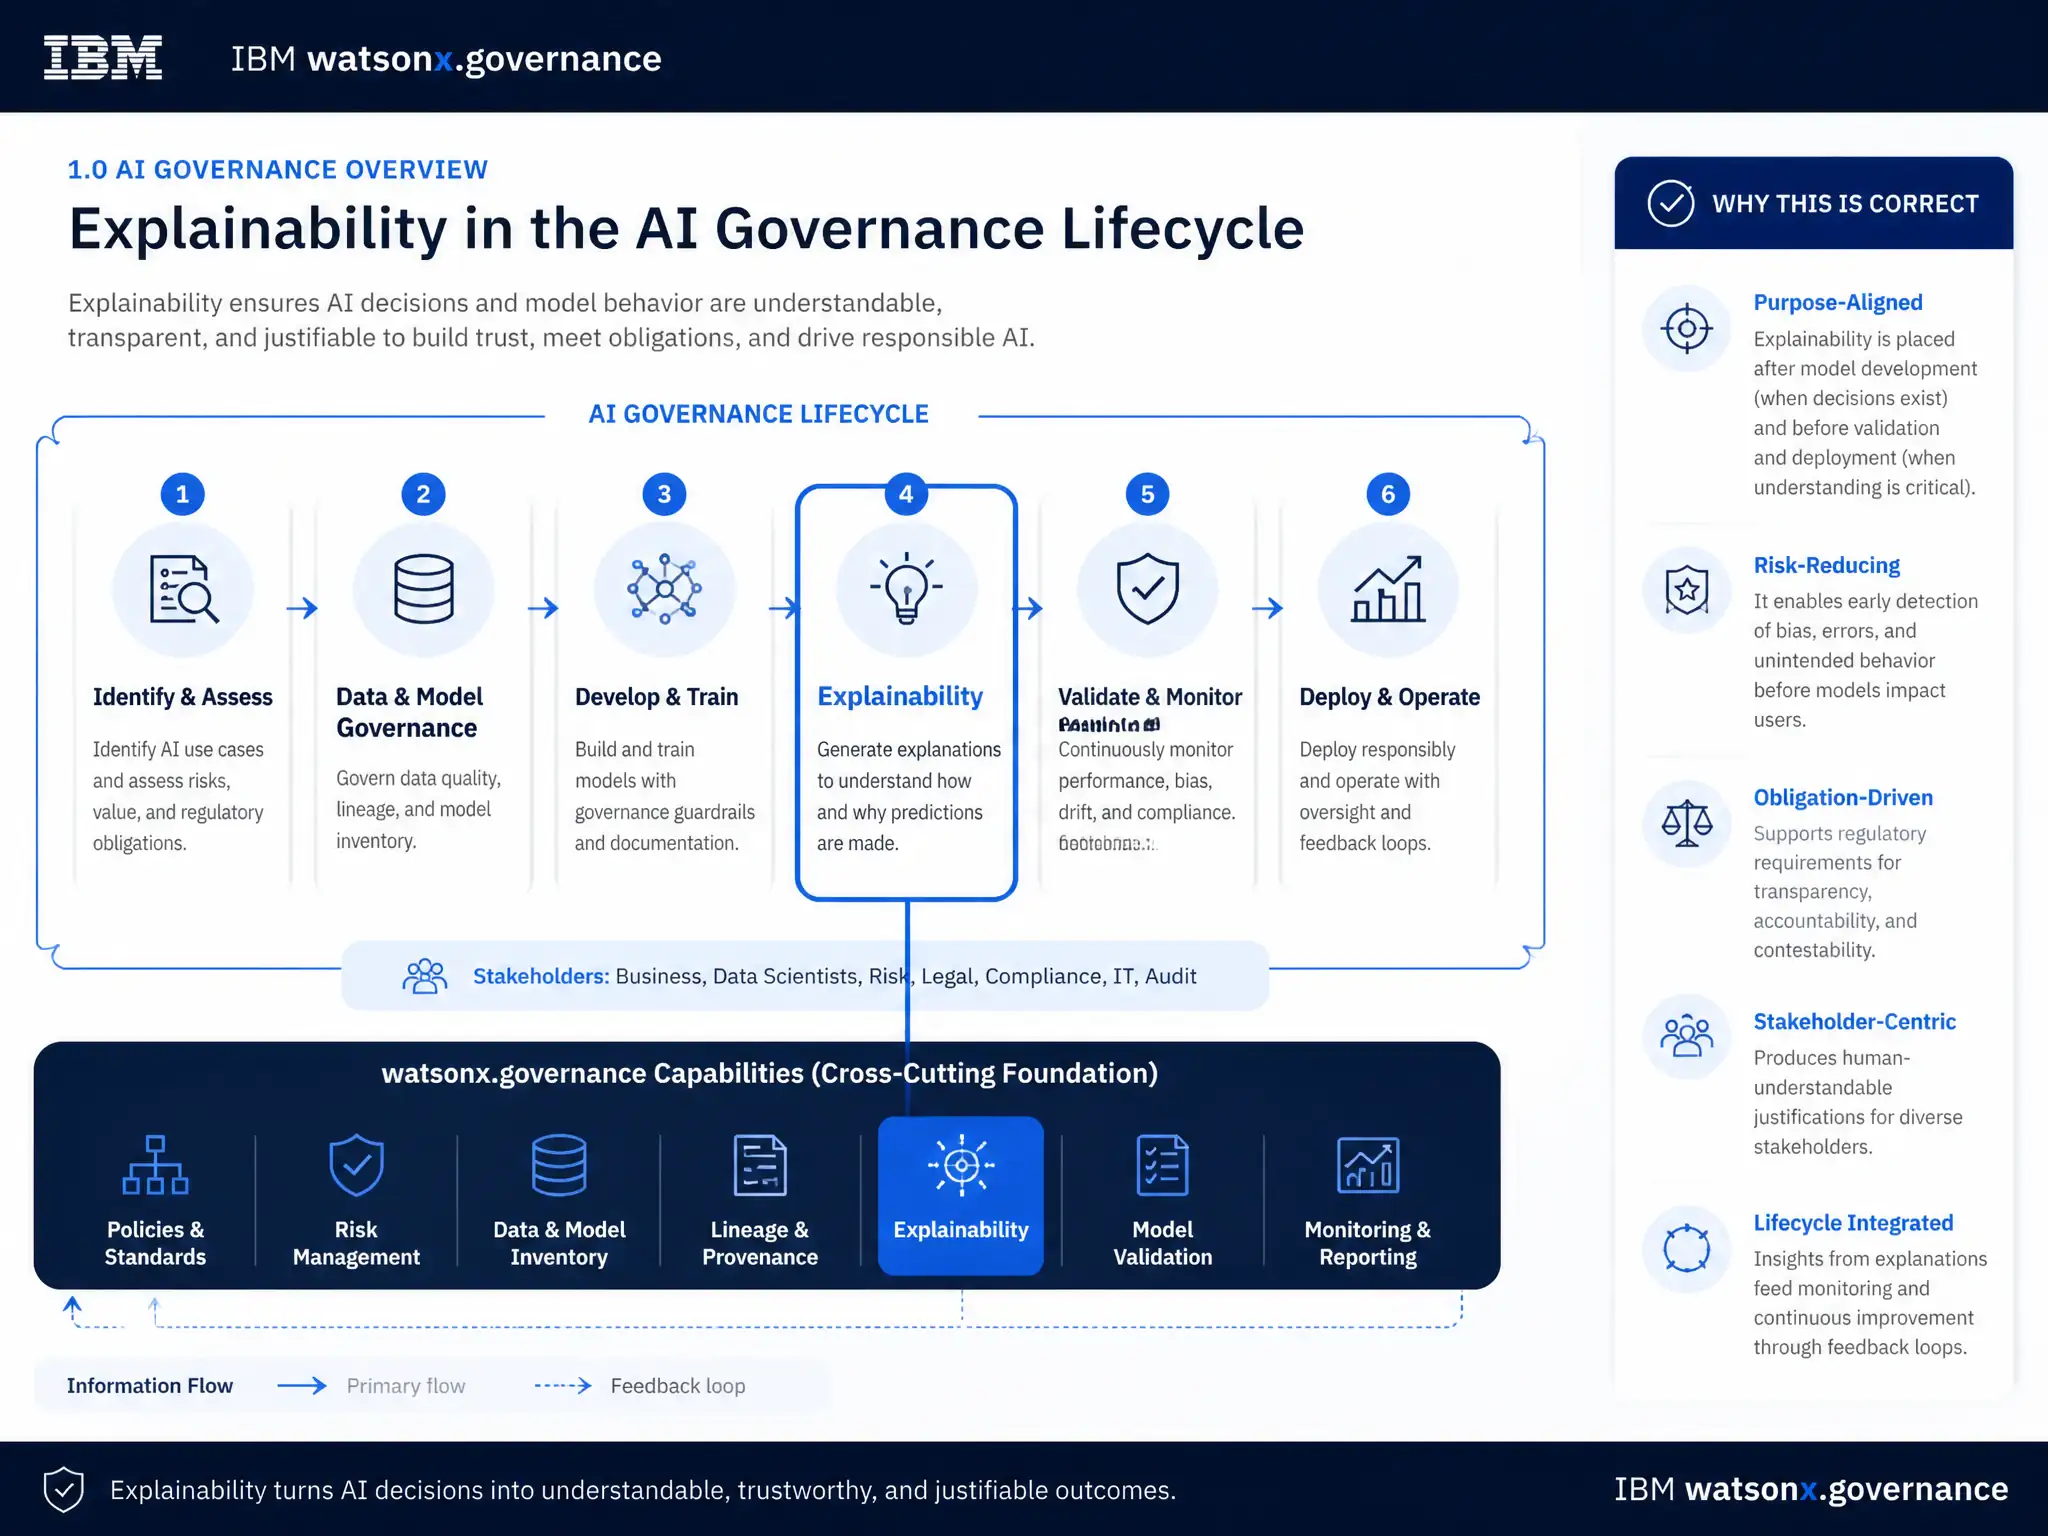Image resolution: width=2048 pixels, height=1536 pixels.
Task: Click the Risk-Reducing heading link
Action: (1827, 565)
